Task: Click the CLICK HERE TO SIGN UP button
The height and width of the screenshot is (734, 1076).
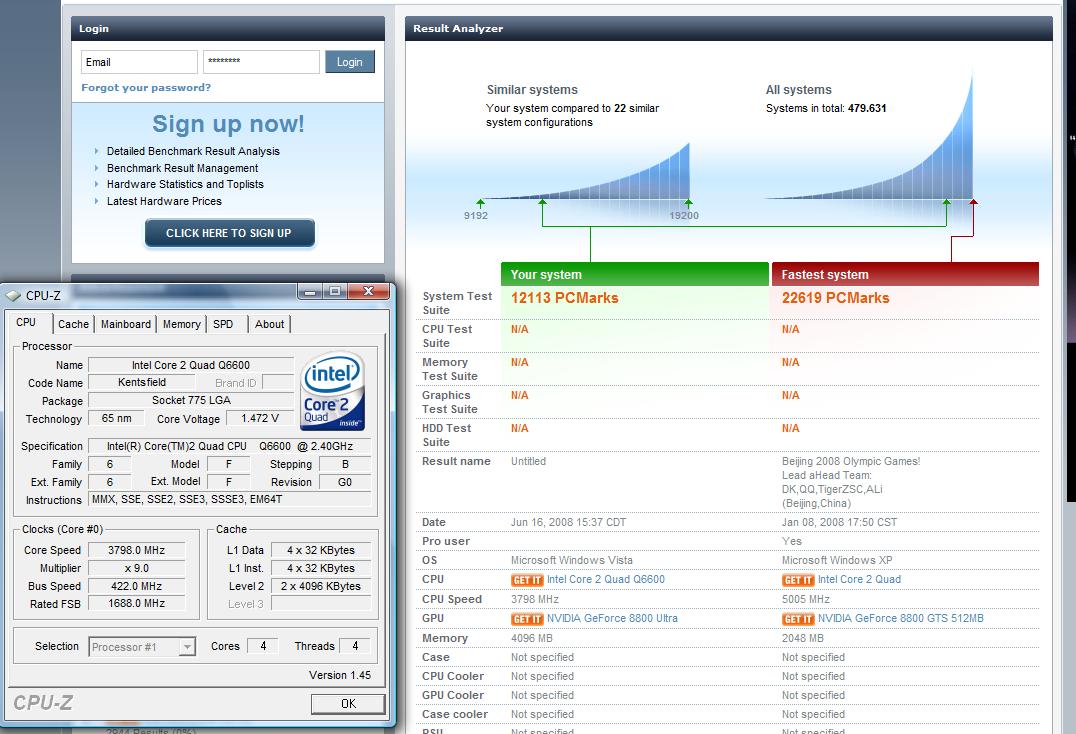Action: pos(229,233)
